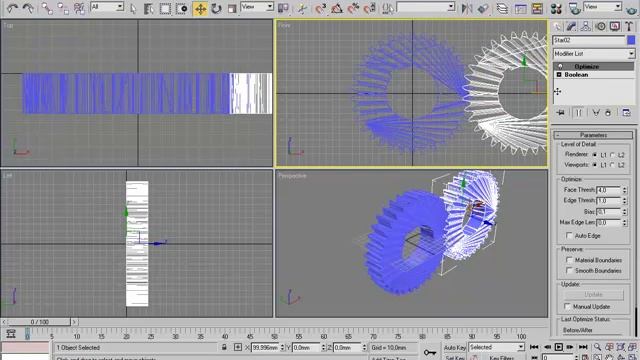Toggle Show End Result button
The height and width of the screenshot is (360, 640).
coord(578,113)
